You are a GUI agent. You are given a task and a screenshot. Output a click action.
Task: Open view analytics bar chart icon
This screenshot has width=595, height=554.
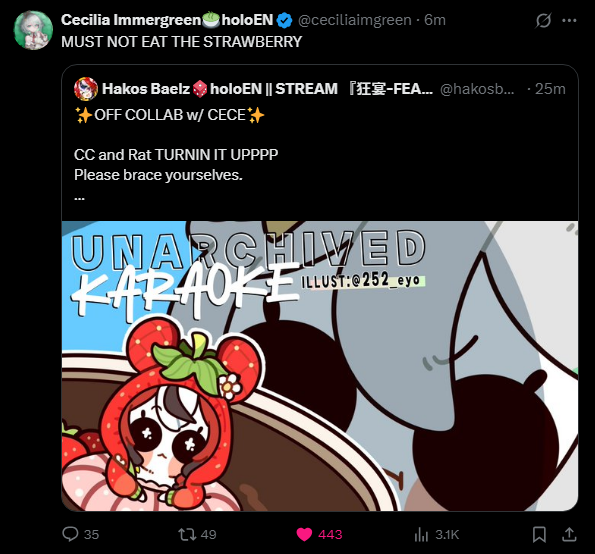pyautogui.click(x=421, y=534)
